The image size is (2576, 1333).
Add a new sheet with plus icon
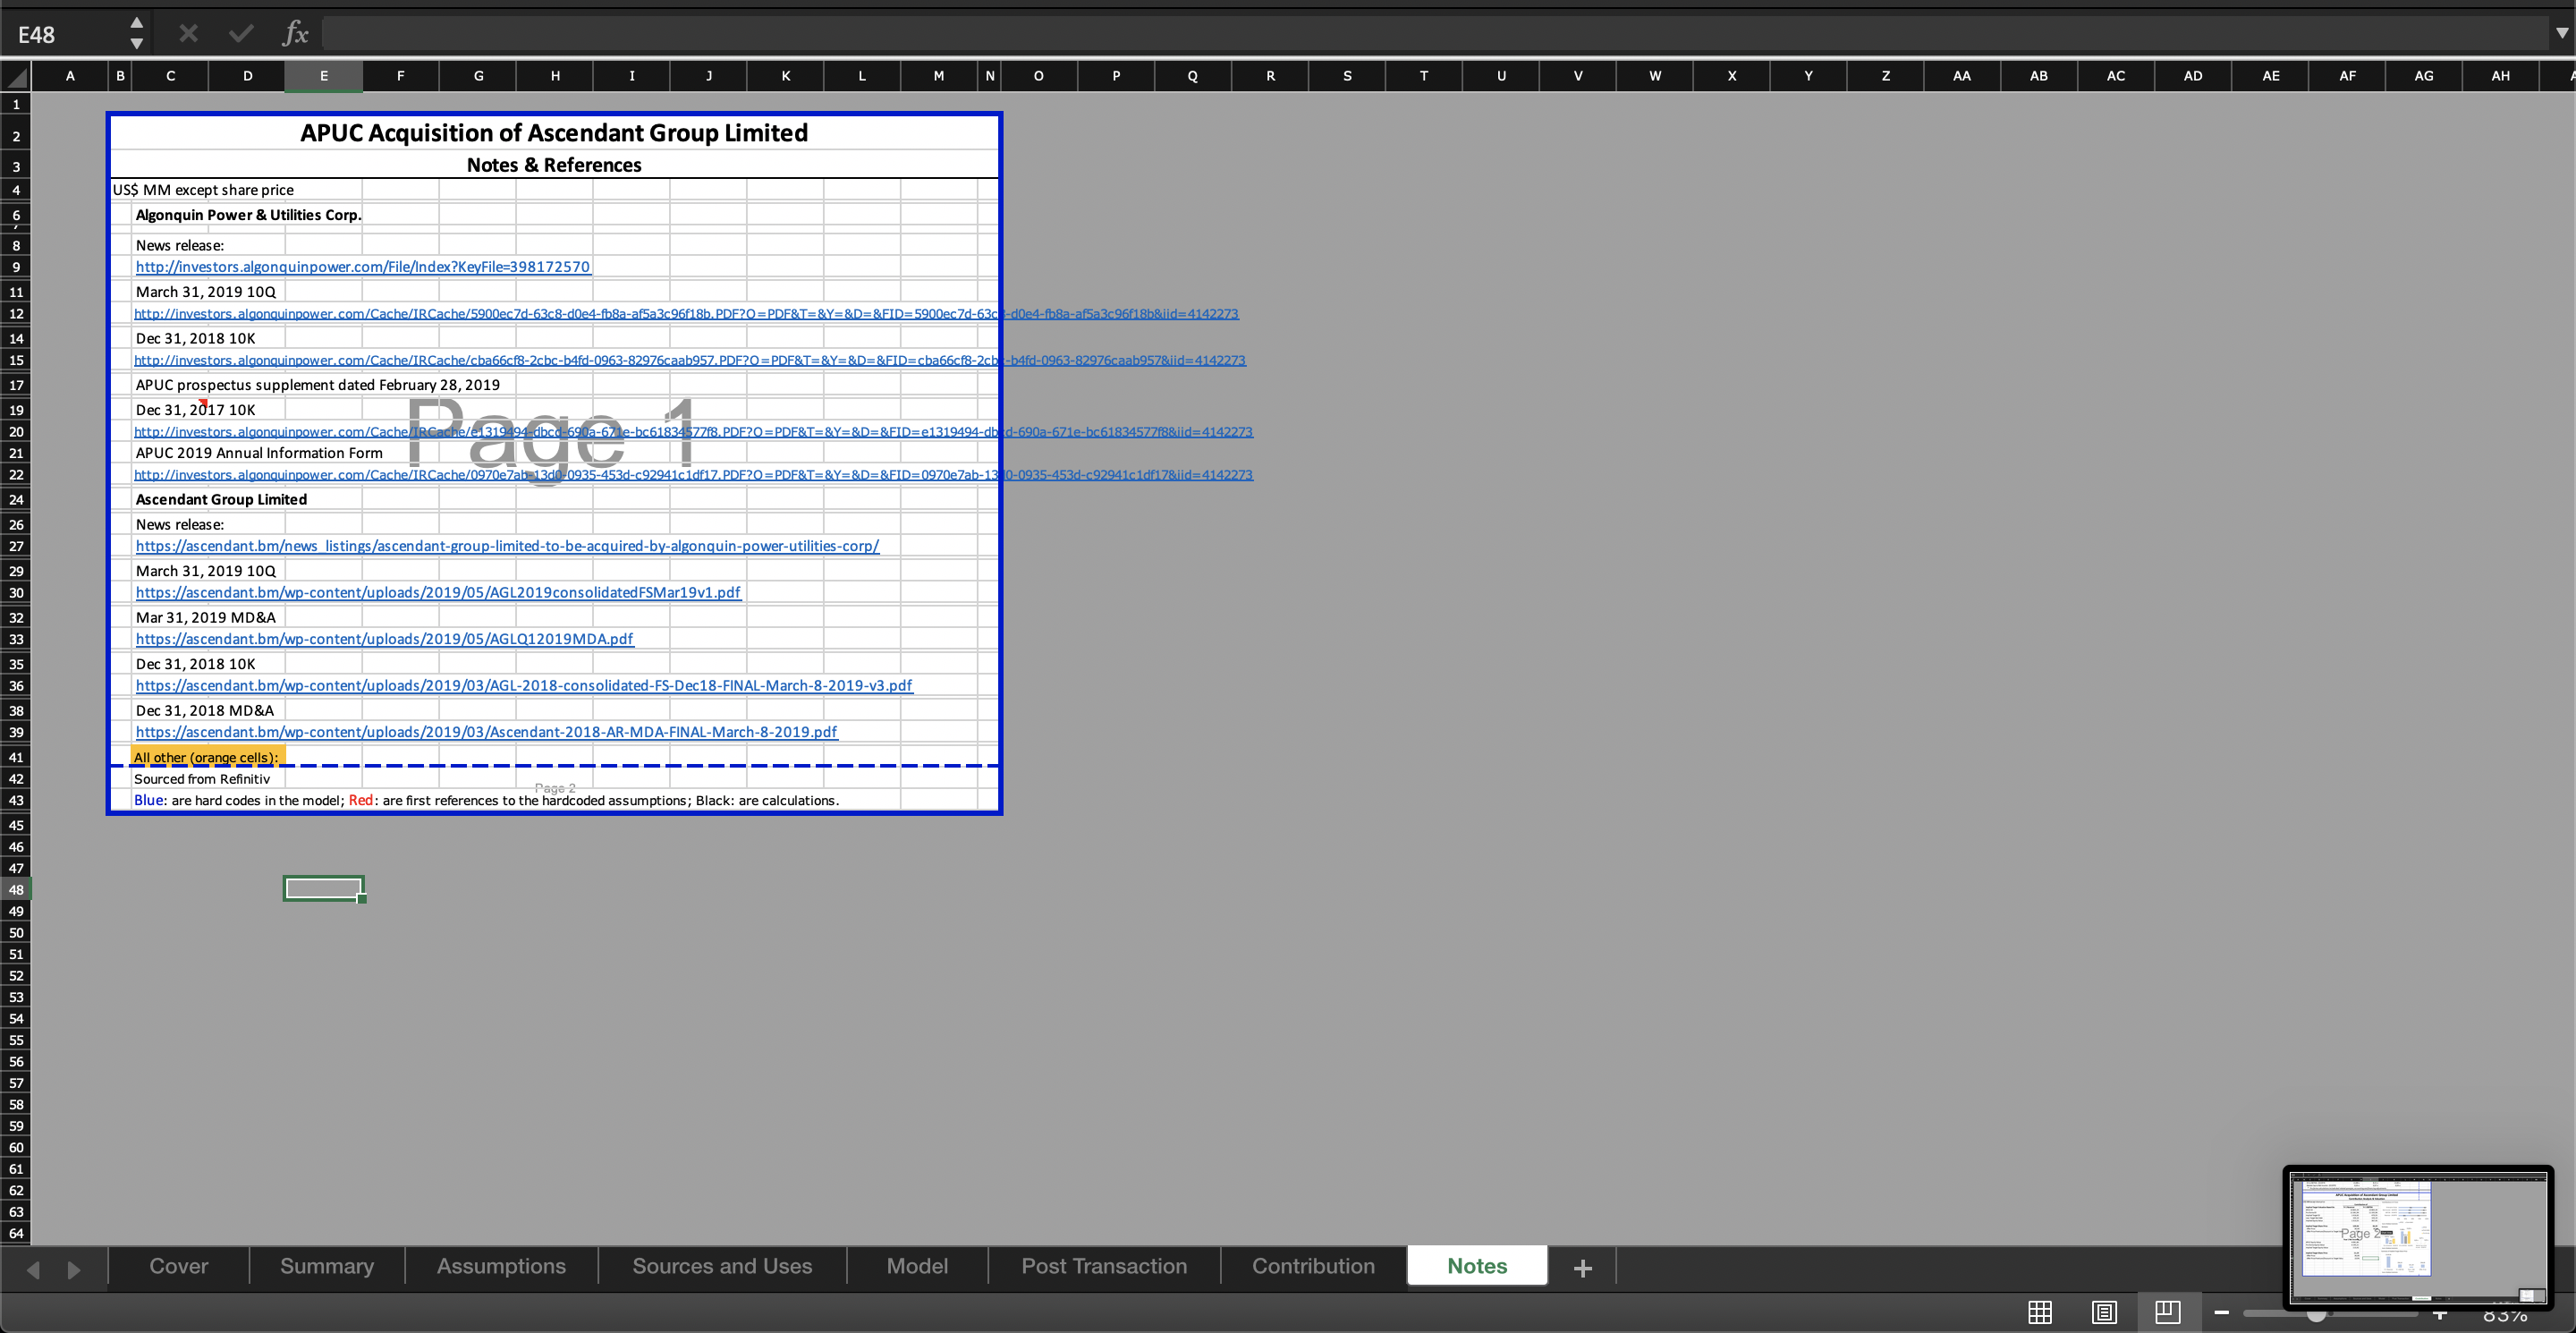(1582, 1268)
